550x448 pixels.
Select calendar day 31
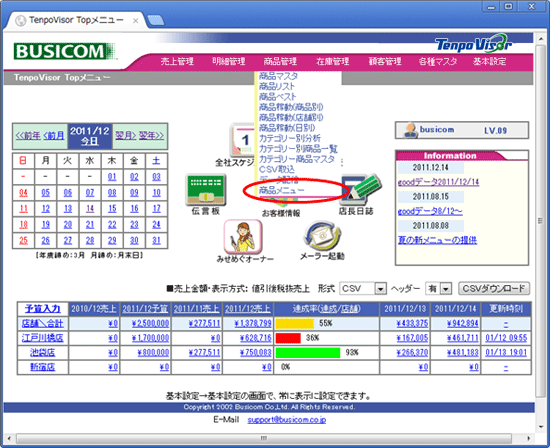pos(156,241)
